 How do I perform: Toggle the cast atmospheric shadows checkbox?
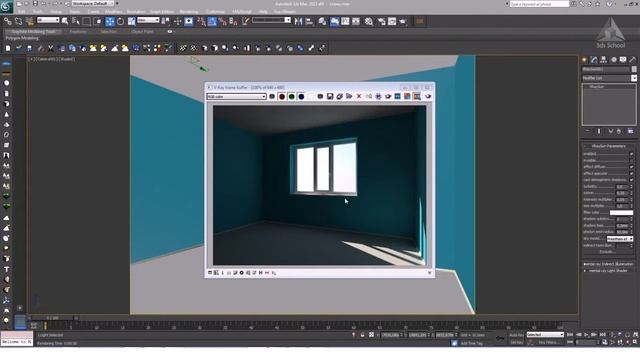(x=631, y=180)
